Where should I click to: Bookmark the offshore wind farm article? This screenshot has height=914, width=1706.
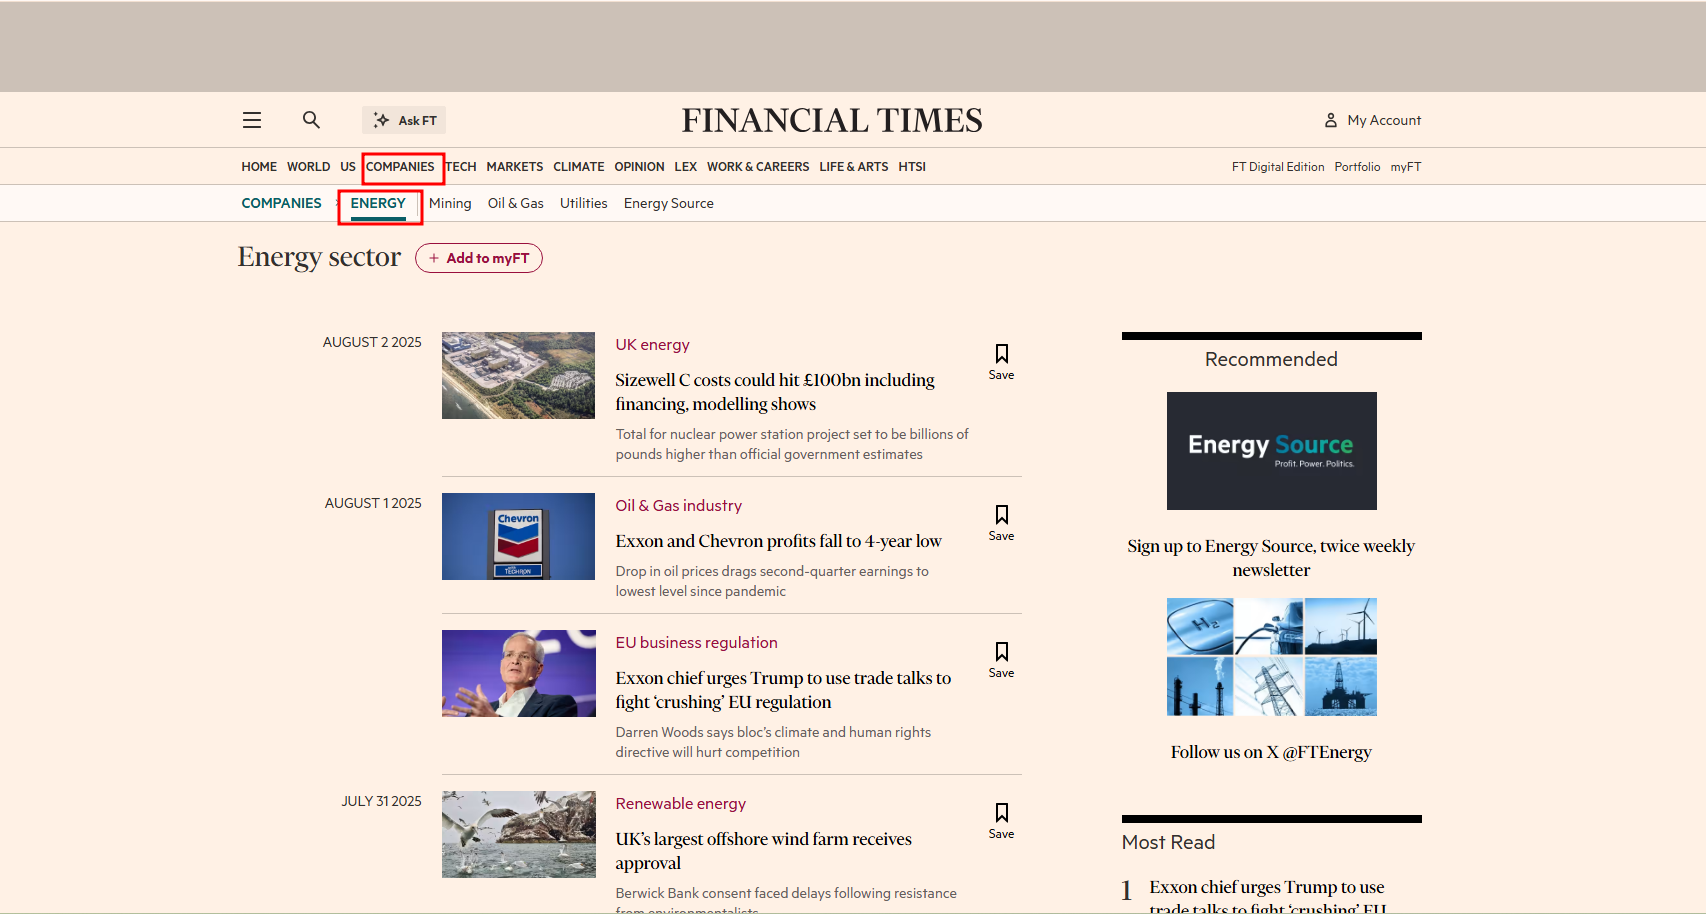[1001, 820]
